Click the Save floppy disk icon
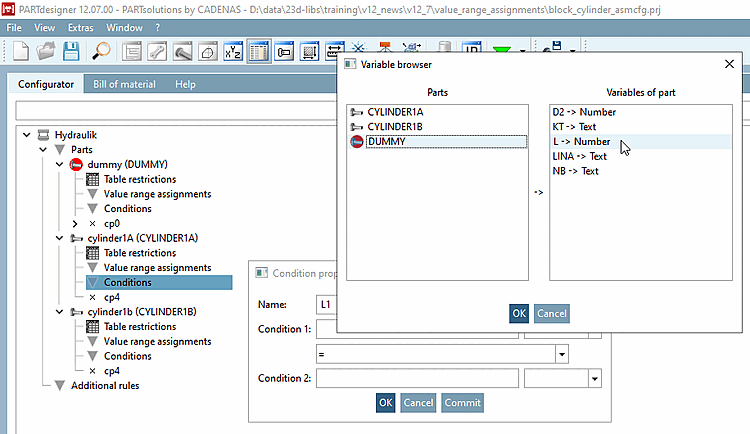The height and width of the screenshot is (434, 750). click(71, 51)
